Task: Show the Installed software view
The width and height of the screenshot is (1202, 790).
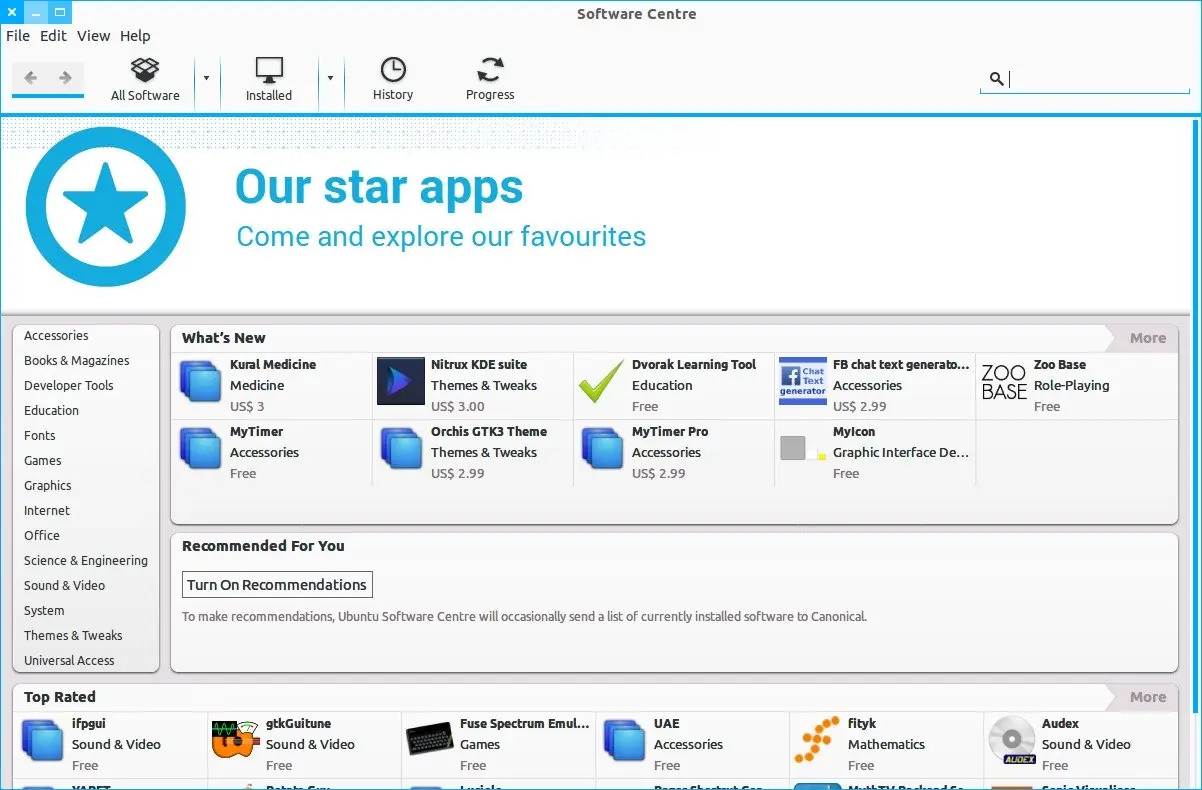Action: 269,79
